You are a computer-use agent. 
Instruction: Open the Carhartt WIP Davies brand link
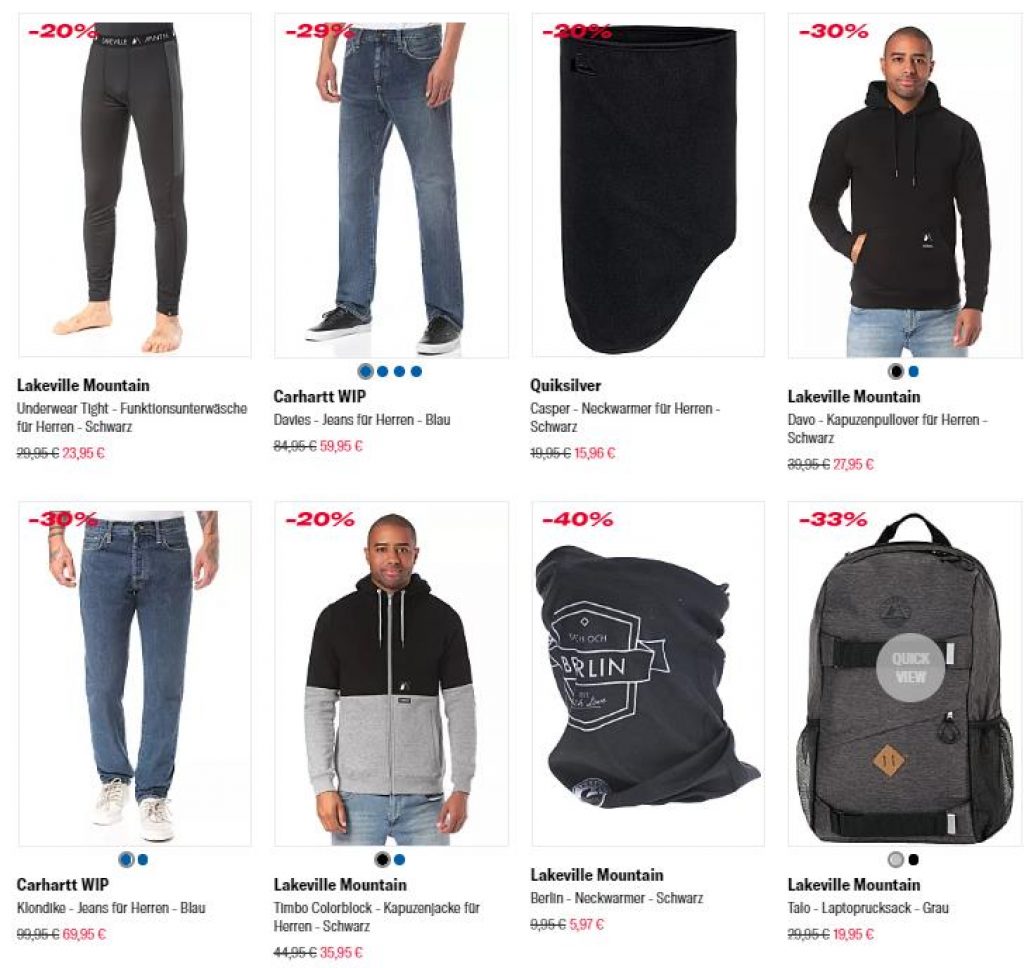coord(319,396)
